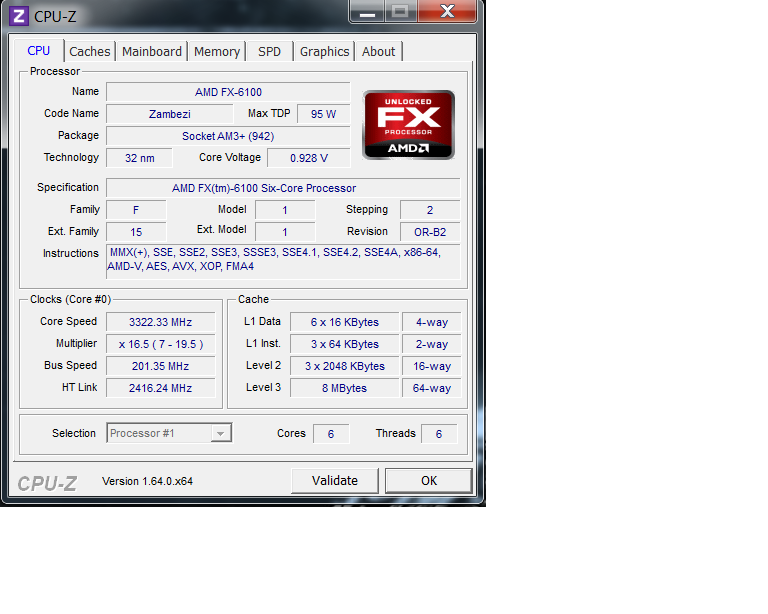Switch to the Graphics tab

[324, 51]
